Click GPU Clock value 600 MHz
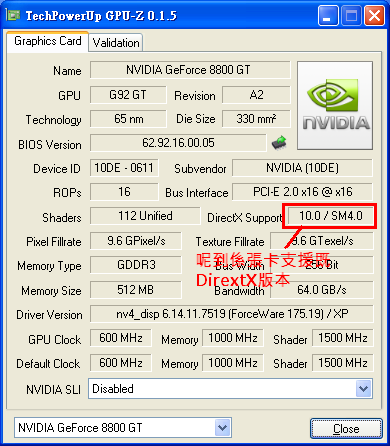This screenshot has width=390, height=446. (121, 338)
